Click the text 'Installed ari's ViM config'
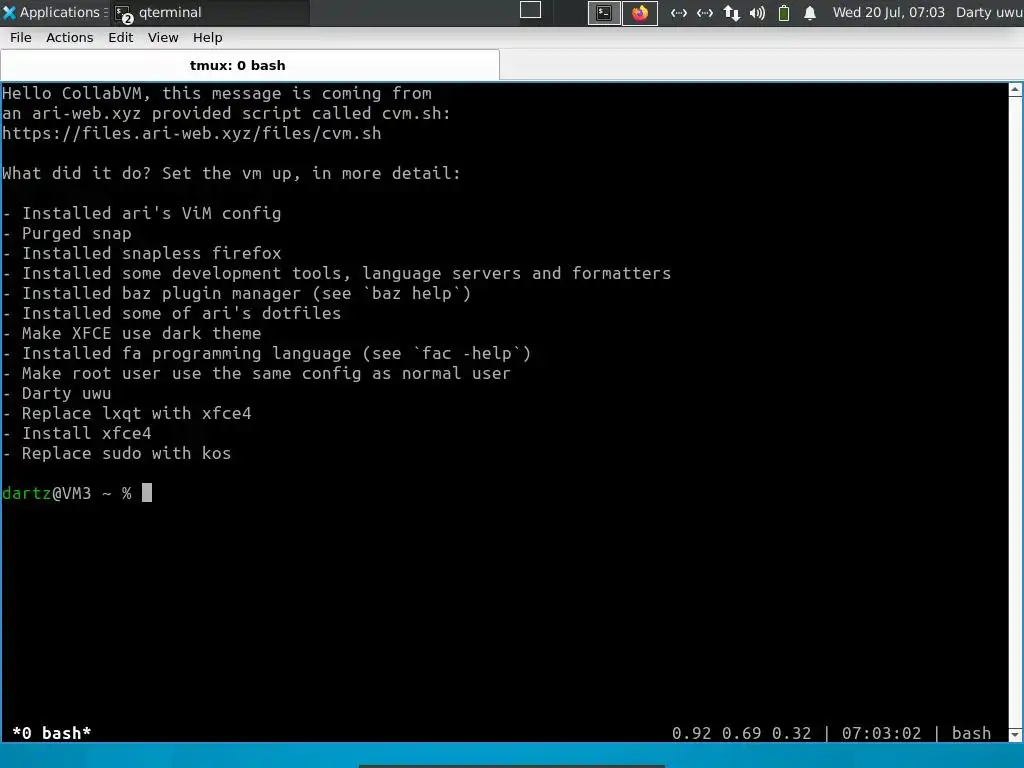This screenshot has width=1024, height=768. pyautogui.click(x=152, y=214)
